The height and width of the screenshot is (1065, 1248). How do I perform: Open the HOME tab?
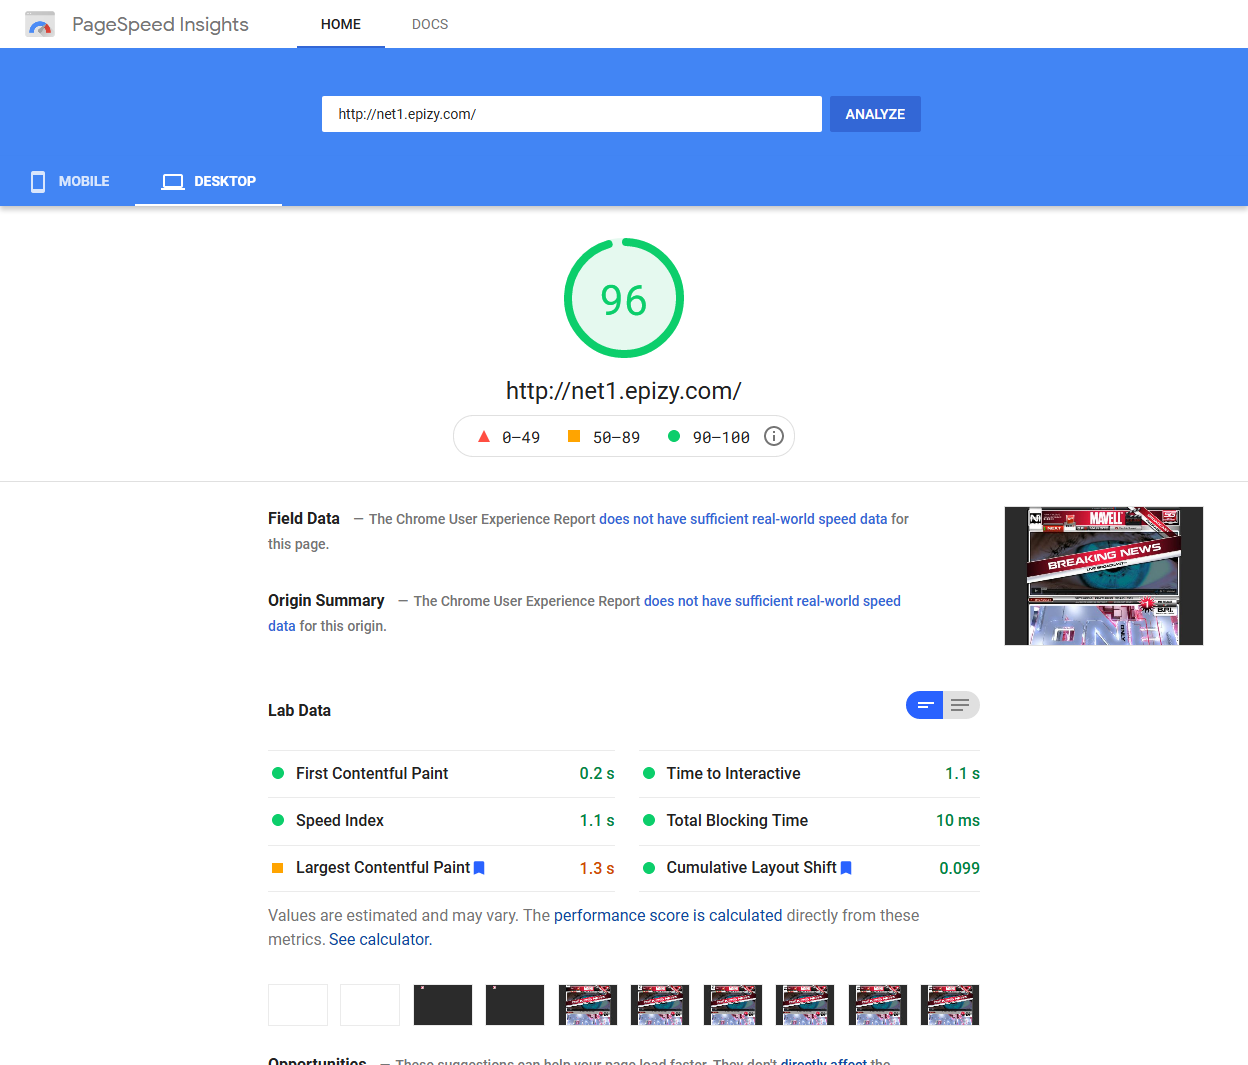pos(341,24)
